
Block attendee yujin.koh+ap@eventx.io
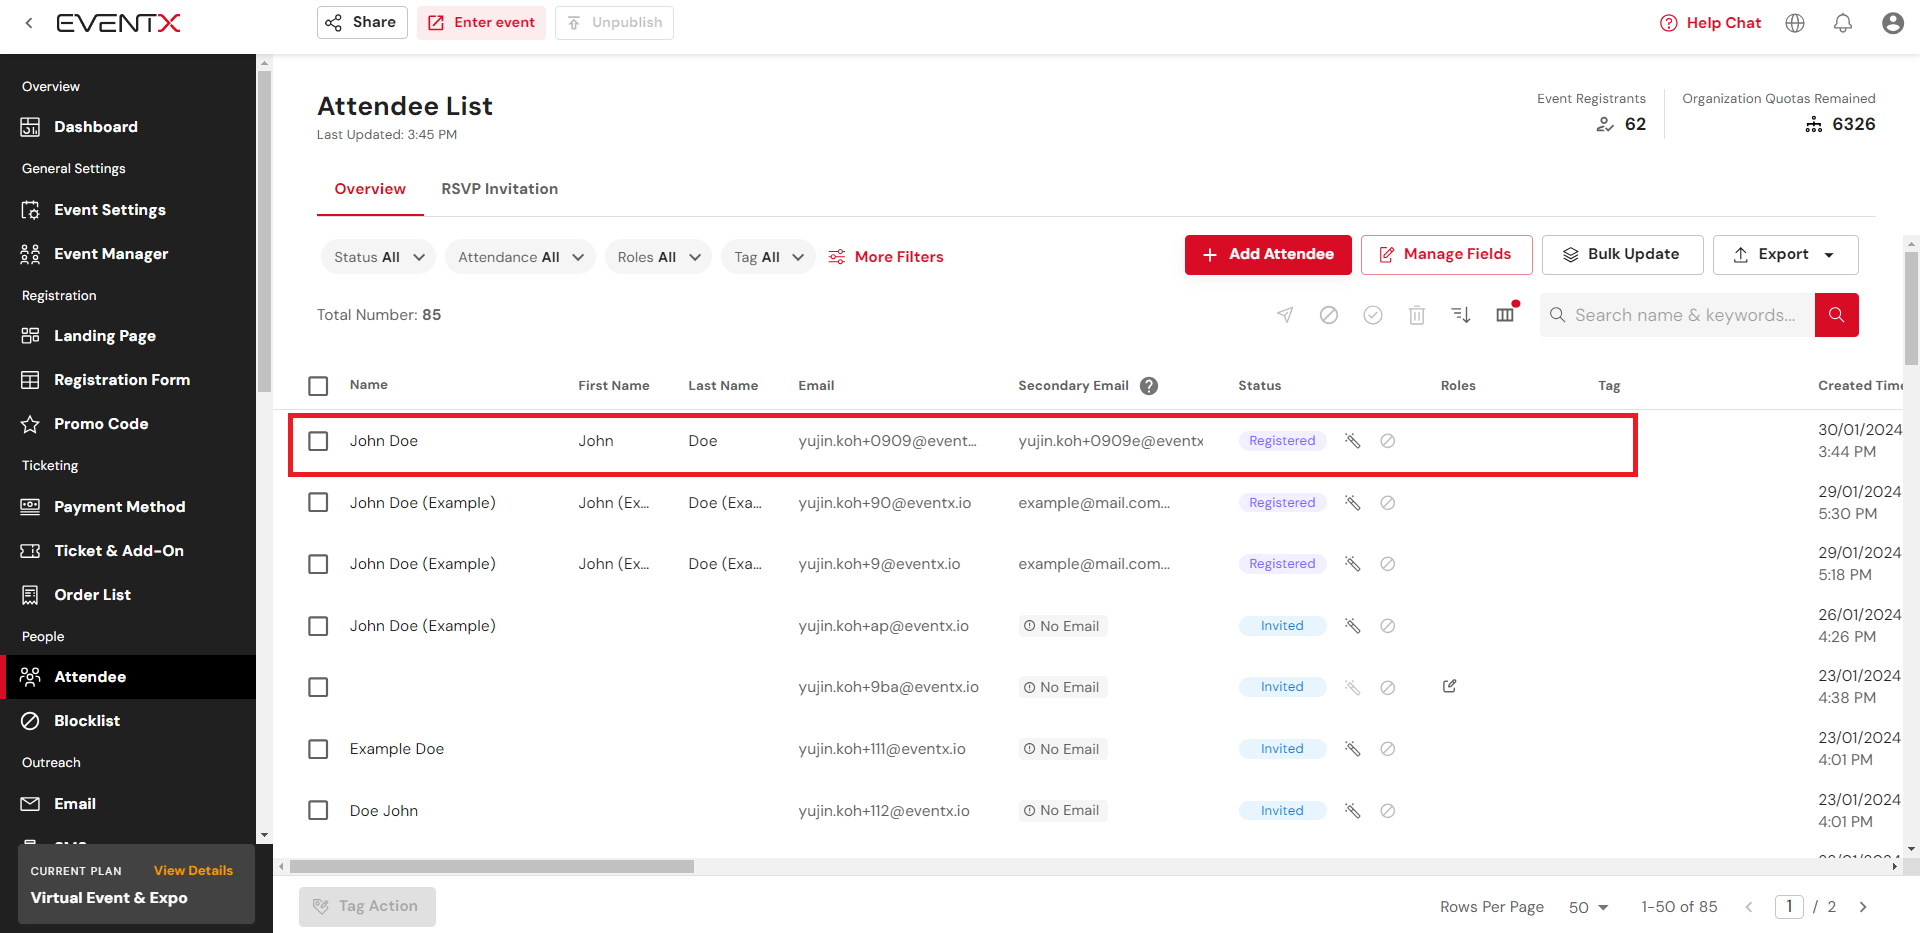(1388, 626)
